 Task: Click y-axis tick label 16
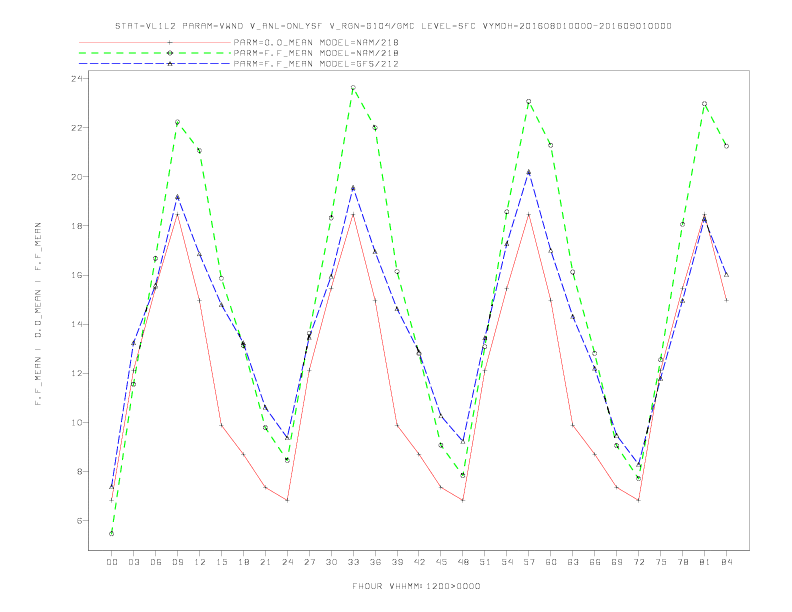76,275
